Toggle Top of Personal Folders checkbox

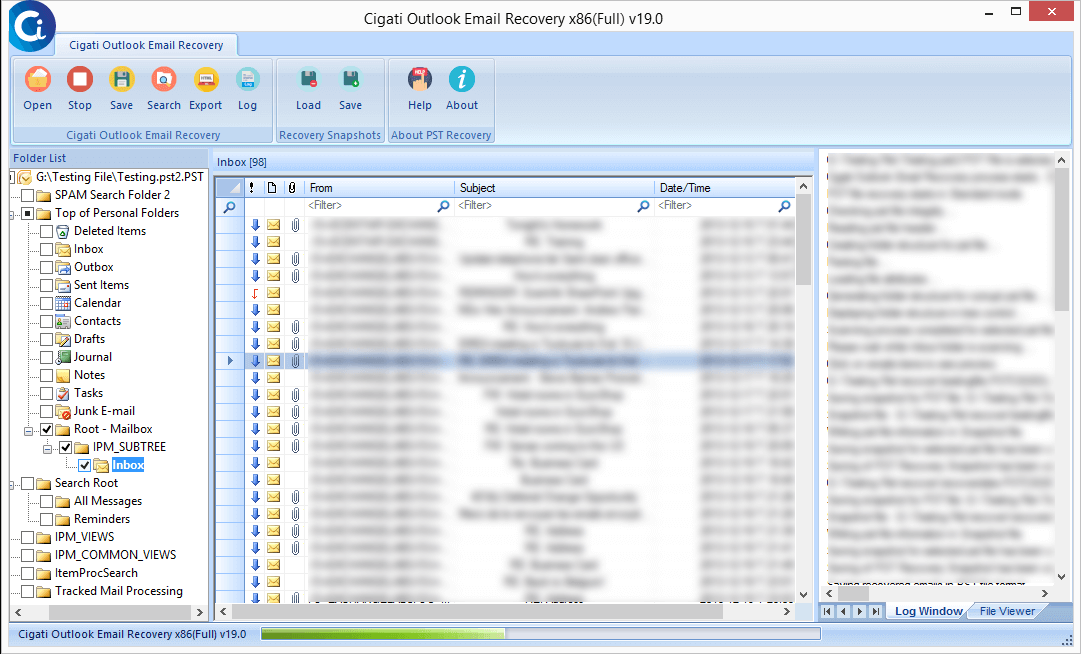click(x=28, y=213)
